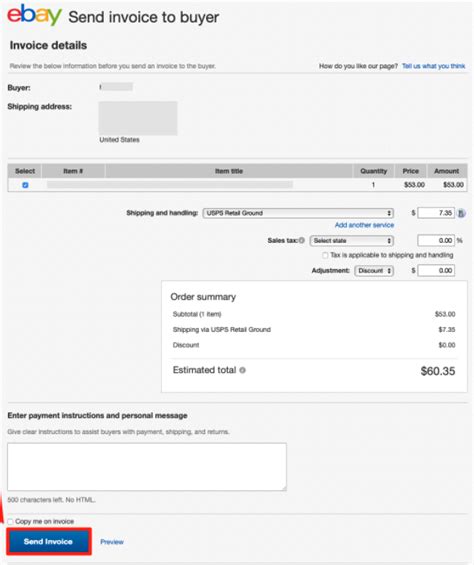Click the eBay logo

[x=35, y=14]
